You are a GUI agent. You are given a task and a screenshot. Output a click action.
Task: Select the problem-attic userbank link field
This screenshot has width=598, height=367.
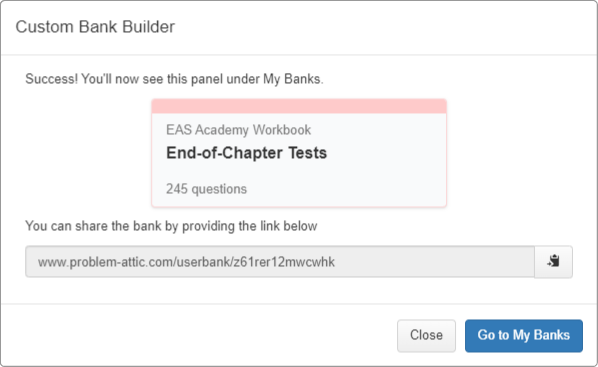pos(280,262)
